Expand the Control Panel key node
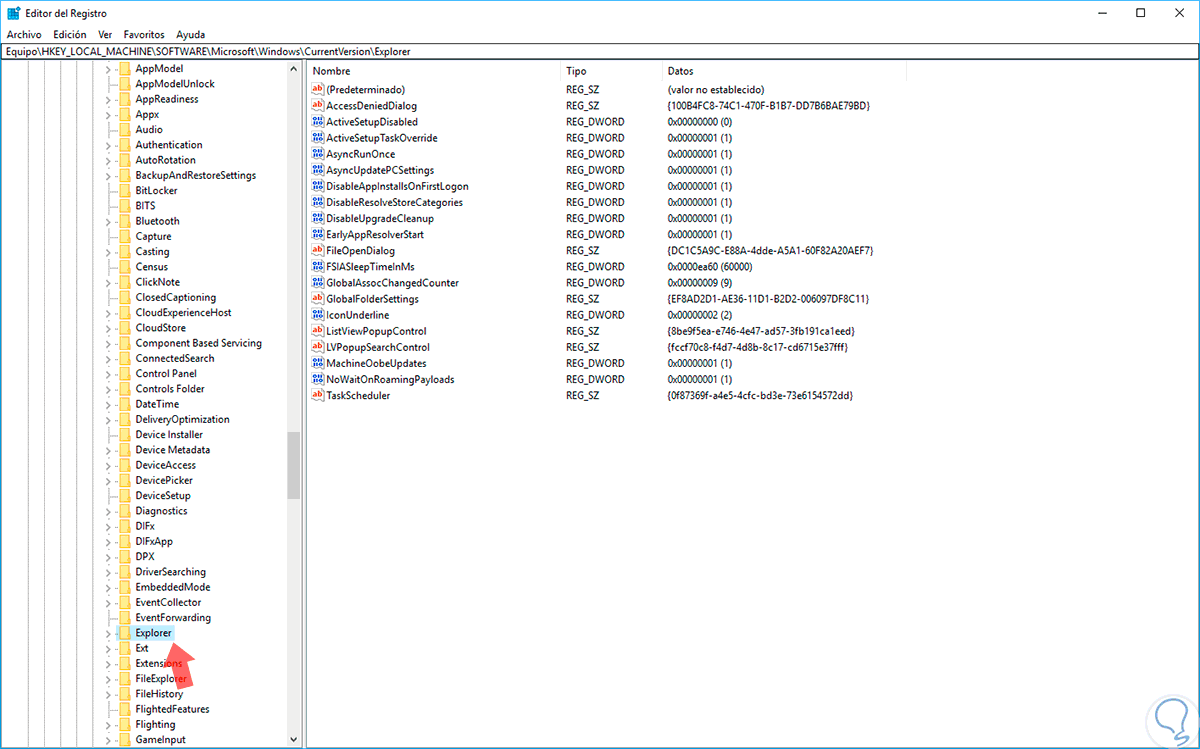Viewport: 1200px width, 749px height. click(x=108, y=373)
